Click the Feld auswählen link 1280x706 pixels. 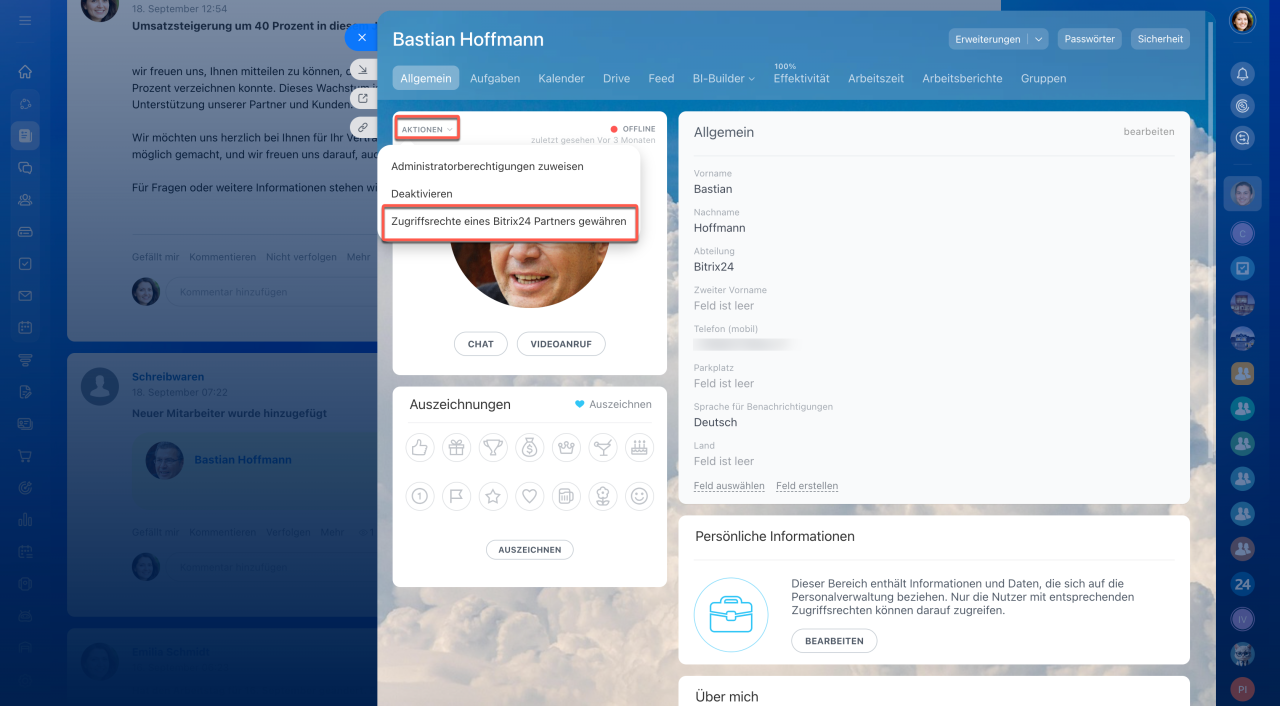pyautogui.click(x=729, y=486)
